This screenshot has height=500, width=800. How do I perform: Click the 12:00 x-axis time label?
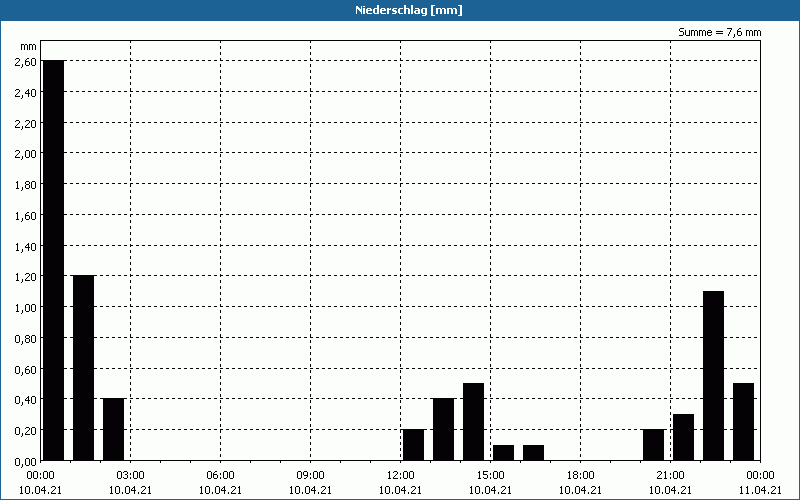coord(401,476)
